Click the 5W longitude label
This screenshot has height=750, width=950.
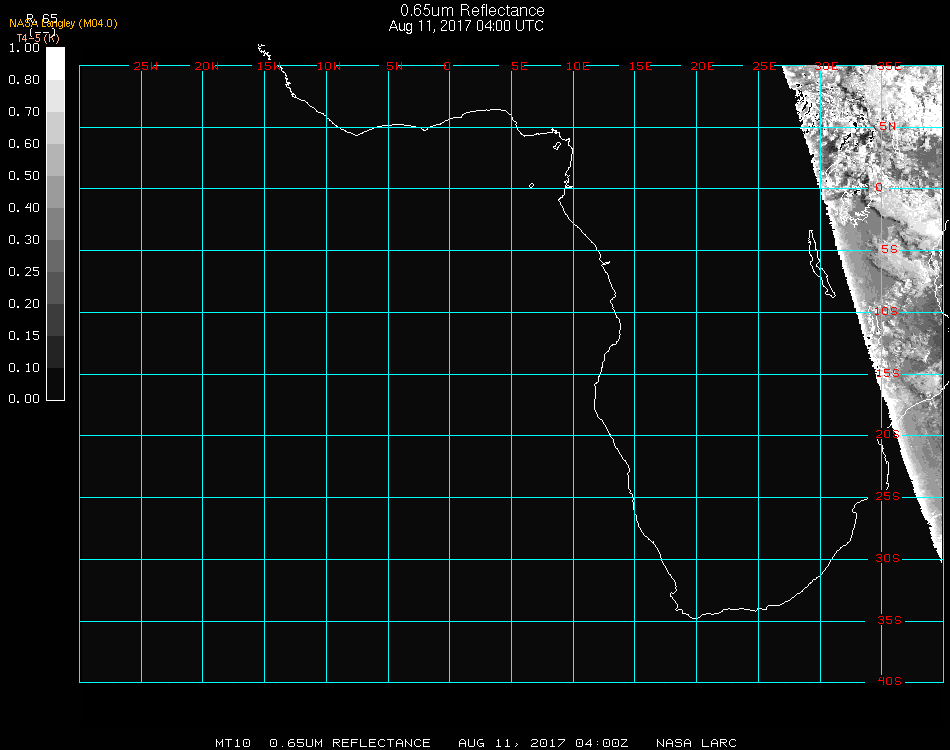click(x=394, y=66)
